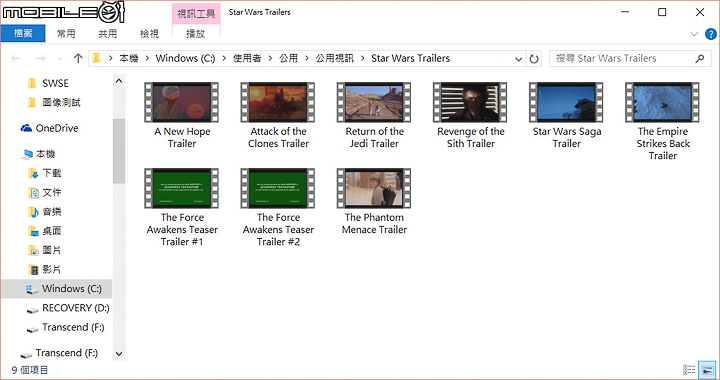The height and width of the screenshot is (380, 720).
Task: Select The Force Awakens Teaser Trailer #1
Action: (x=182, y=207)
